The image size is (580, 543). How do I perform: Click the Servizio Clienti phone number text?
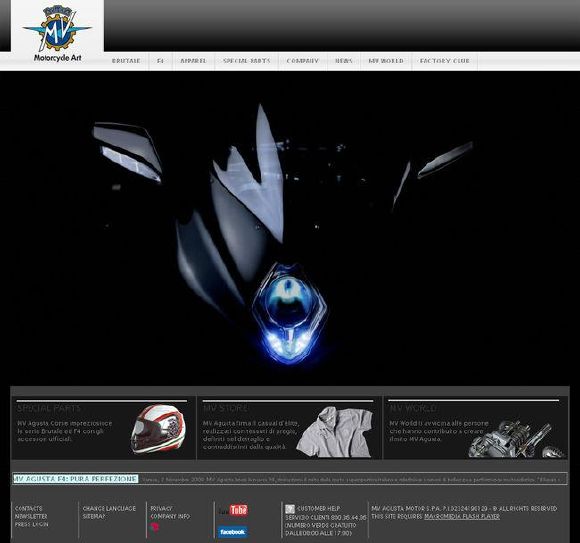click(326, 517)
